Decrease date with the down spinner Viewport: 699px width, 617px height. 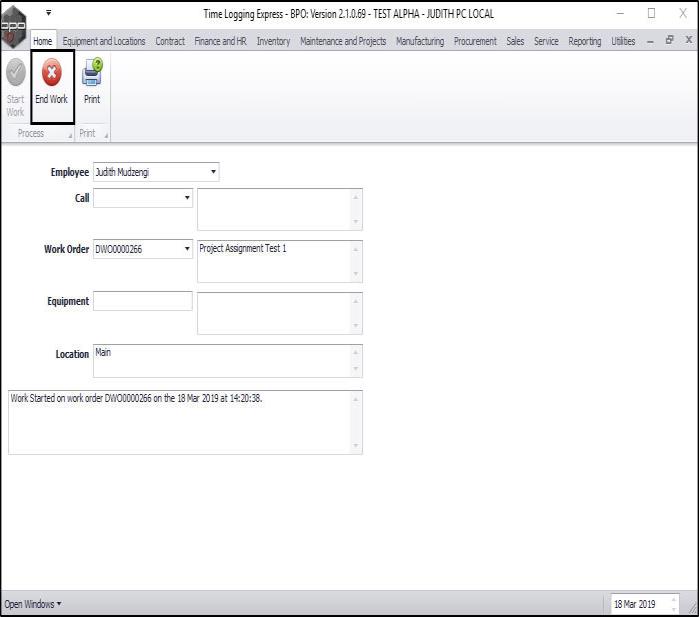coord(674,609)
